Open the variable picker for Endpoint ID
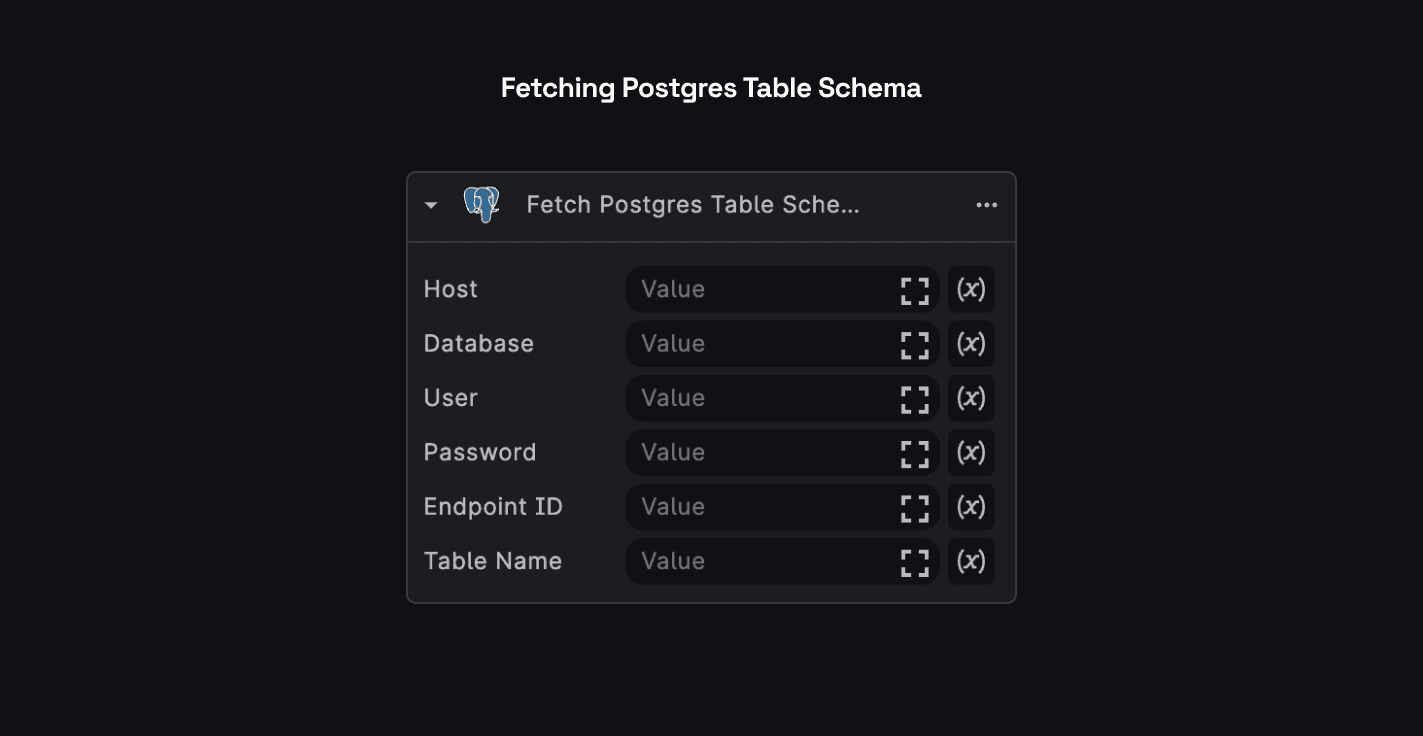This screenshot has height=736, width=1423. coord(970,507)
